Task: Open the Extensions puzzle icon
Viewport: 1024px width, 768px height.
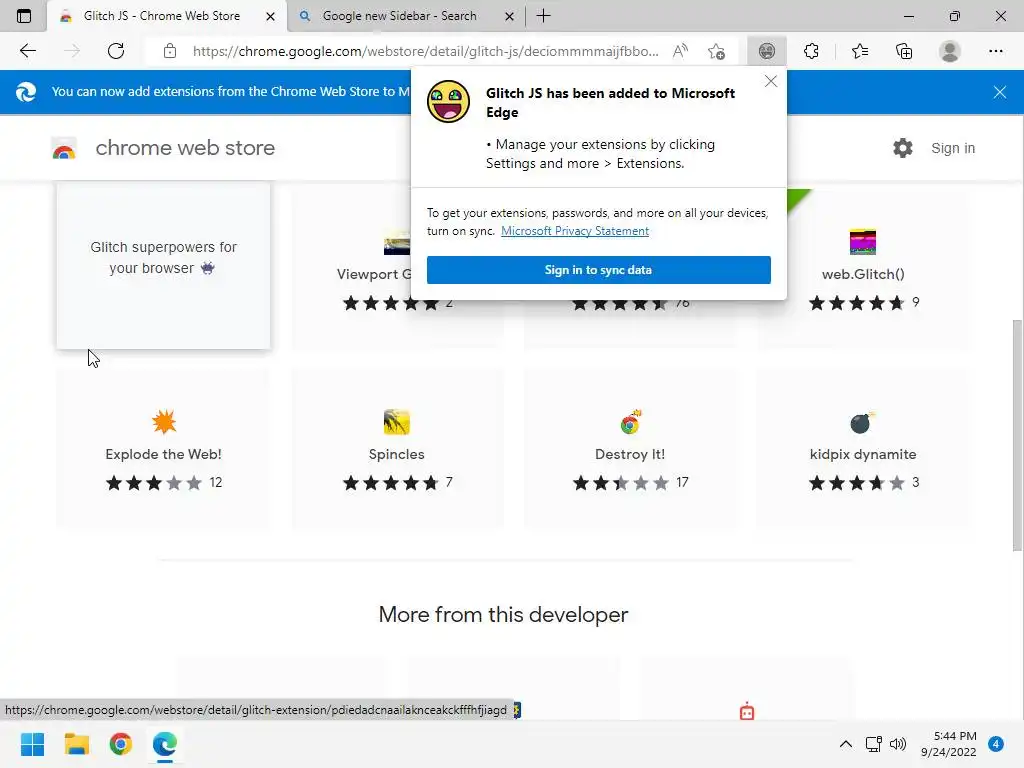Action: (x=811, y=51)
